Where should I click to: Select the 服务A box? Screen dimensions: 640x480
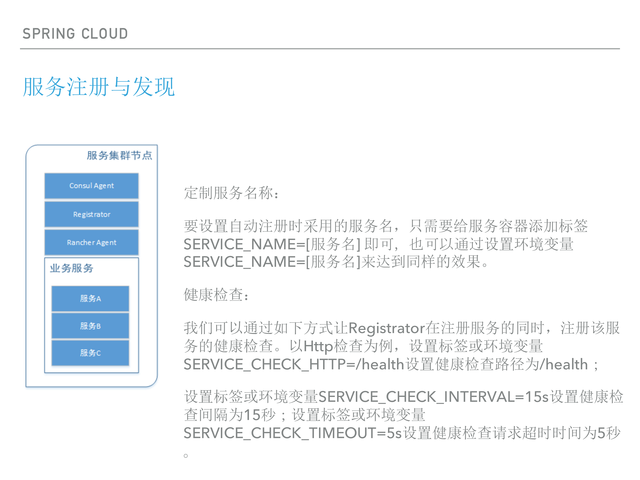click(90, 298)
